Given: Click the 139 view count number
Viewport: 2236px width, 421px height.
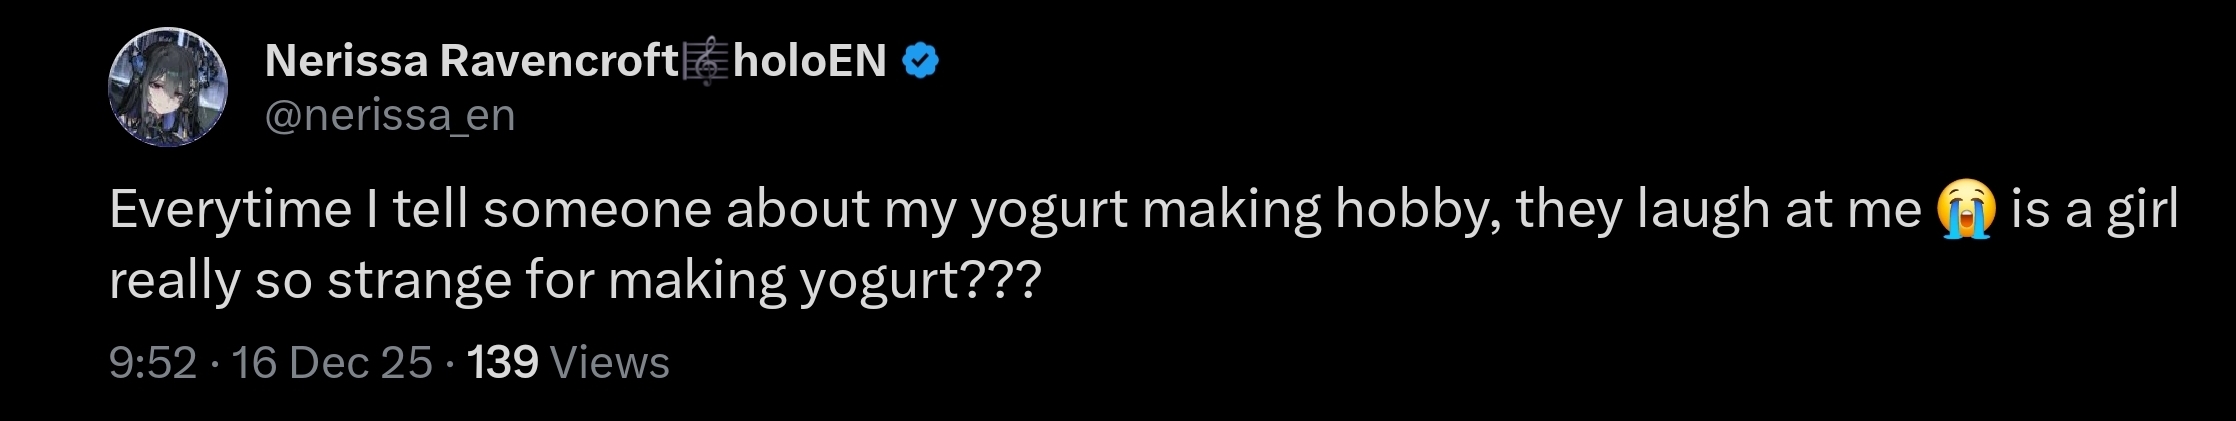Looking at the screenshot, I should pyautogui.click(x=503, y=363).
